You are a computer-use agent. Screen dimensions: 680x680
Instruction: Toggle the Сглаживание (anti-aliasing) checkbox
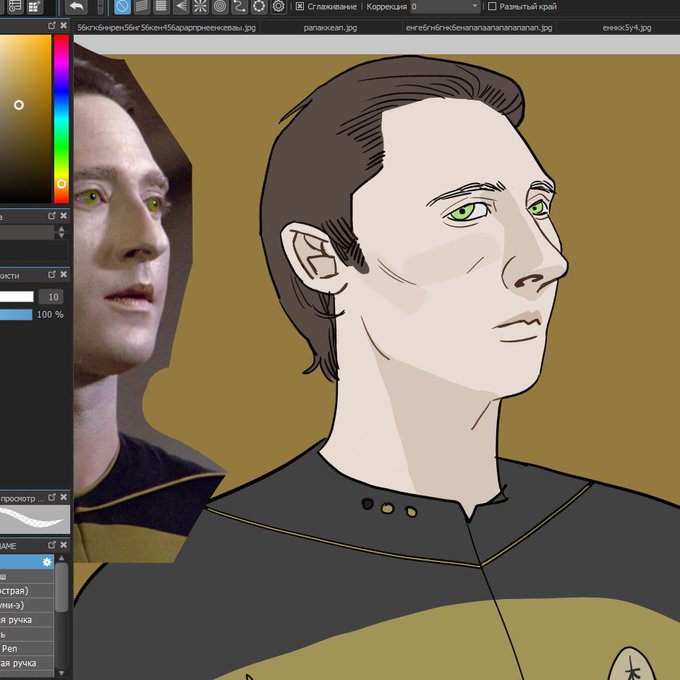[x=300, y=7]
